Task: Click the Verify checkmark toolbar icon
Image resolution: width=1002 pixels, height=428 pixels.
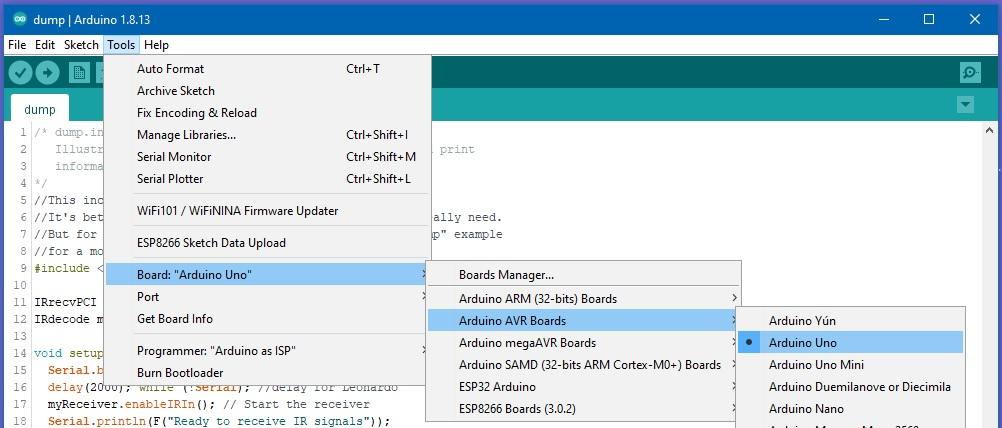Action: (20, 73)
